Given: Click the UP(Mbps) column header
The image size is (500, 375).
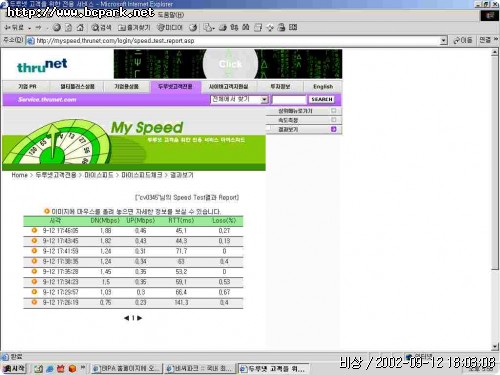Looking at the screenshot, I should pyautogui.click(x=141, y=221).
